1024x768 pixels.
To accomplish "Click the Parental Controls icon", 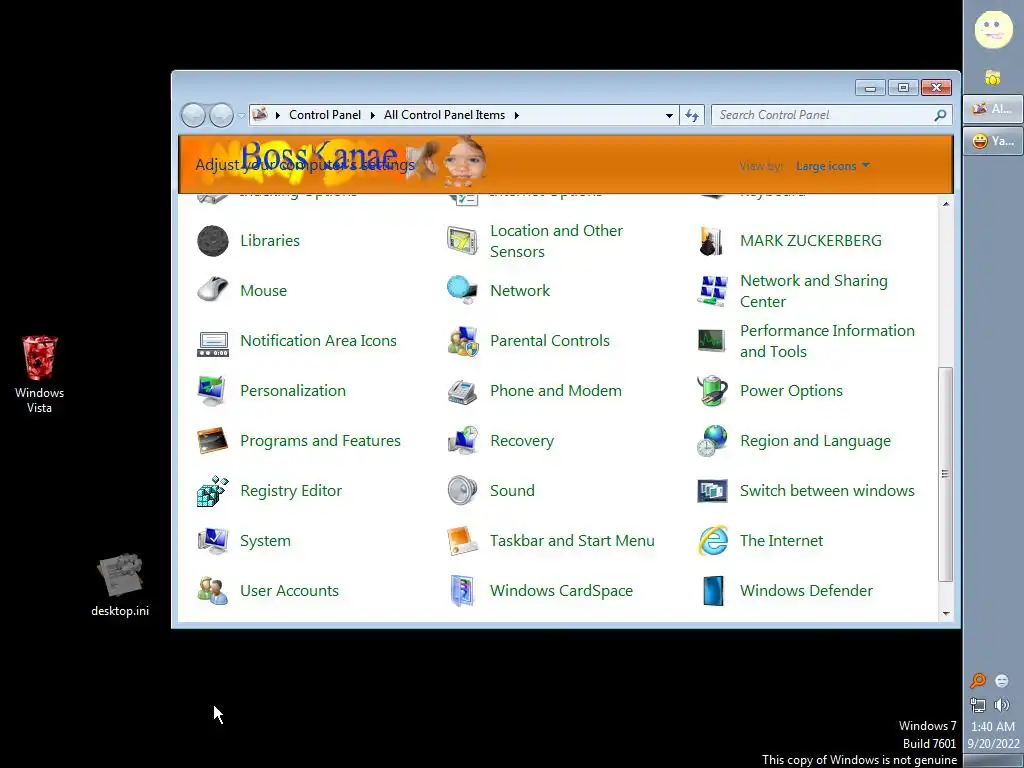I will pyautogui.click(x=462, y=341).
